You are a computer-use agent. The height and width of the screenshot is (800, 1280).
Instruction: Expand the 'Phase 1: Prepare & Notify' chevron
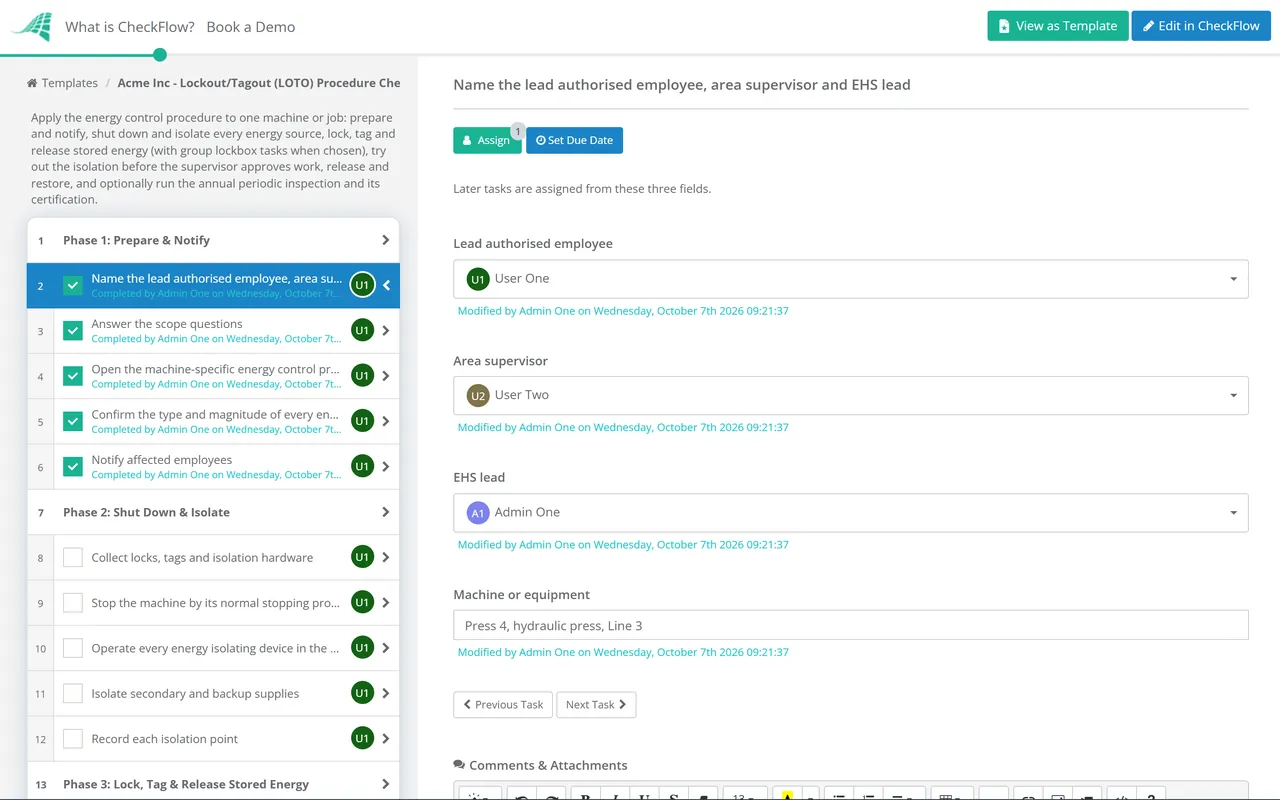point(386,240)
